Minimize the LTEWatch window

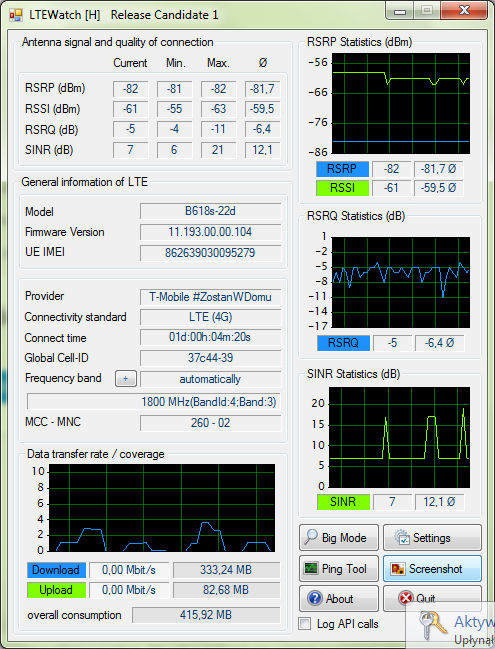(x=399, y=11)
